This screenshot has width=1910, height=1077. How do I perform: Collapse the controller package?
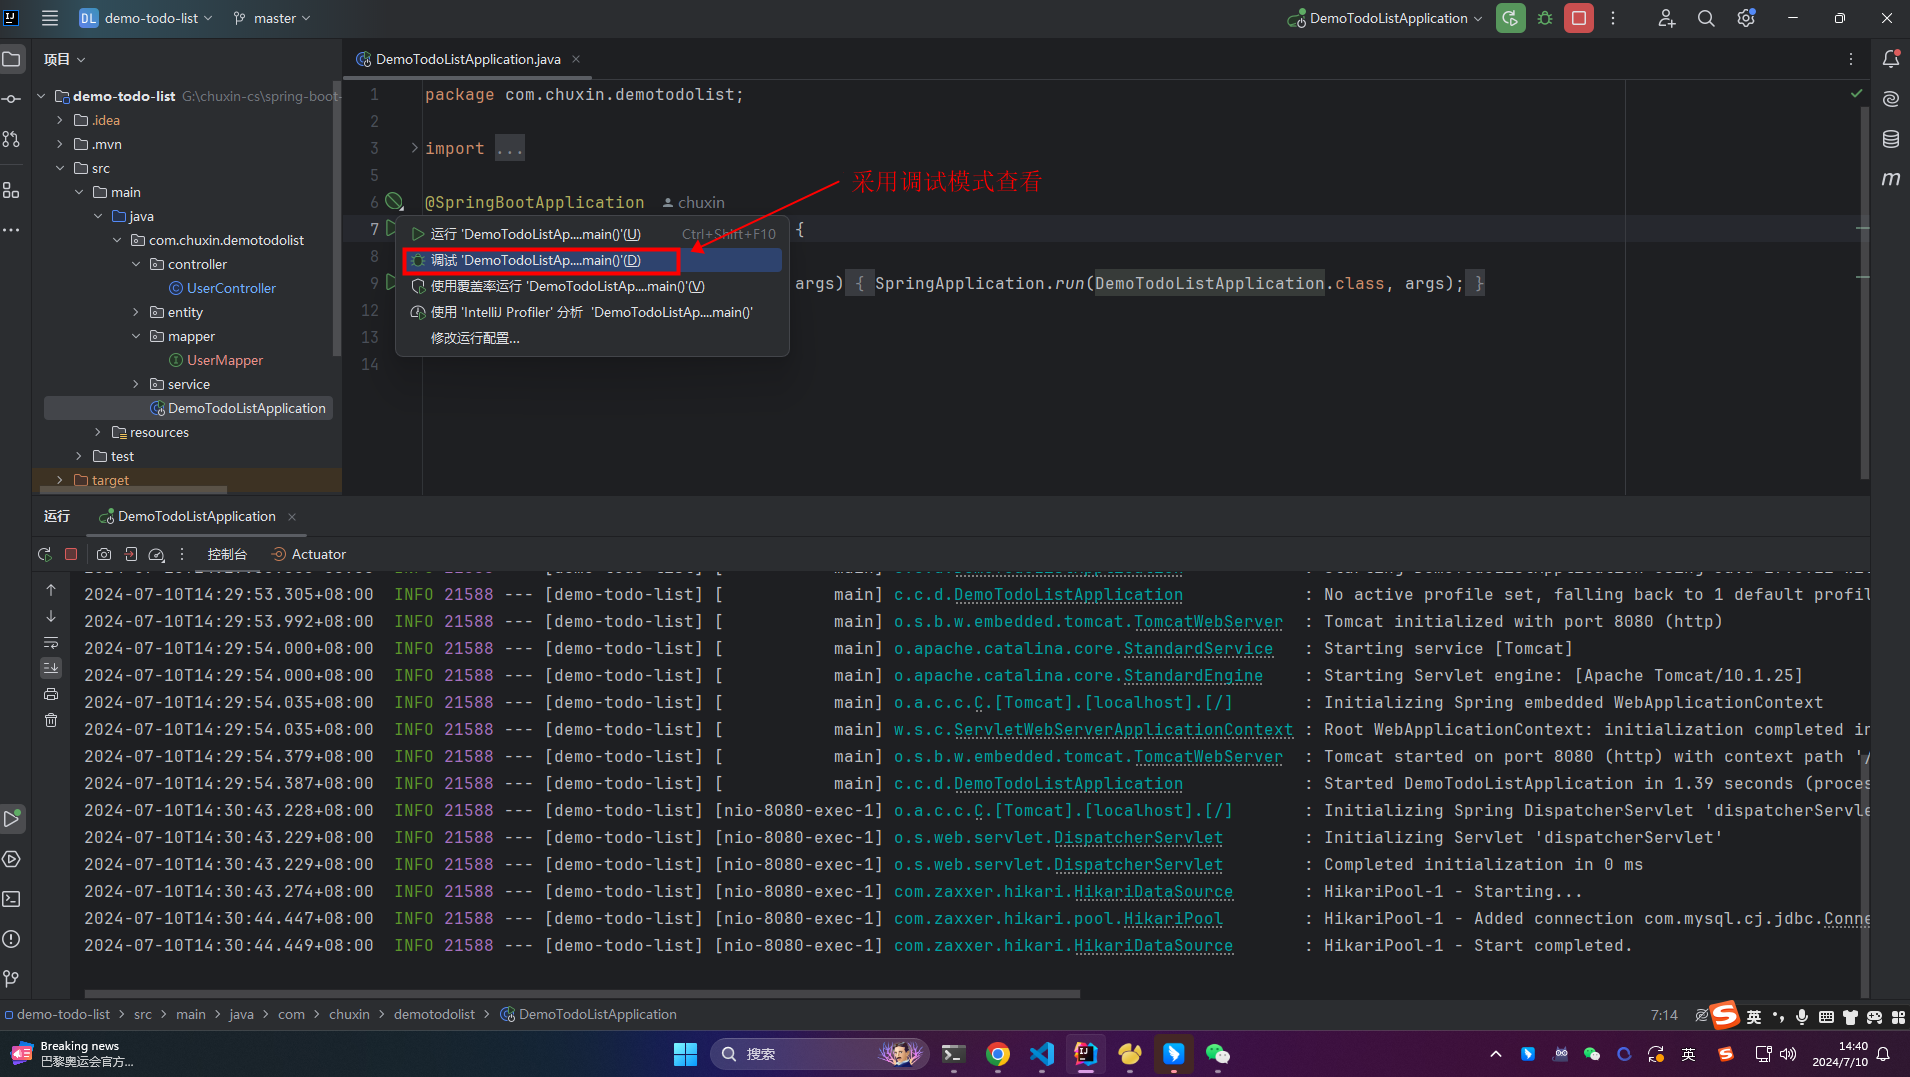coord(136,264)
